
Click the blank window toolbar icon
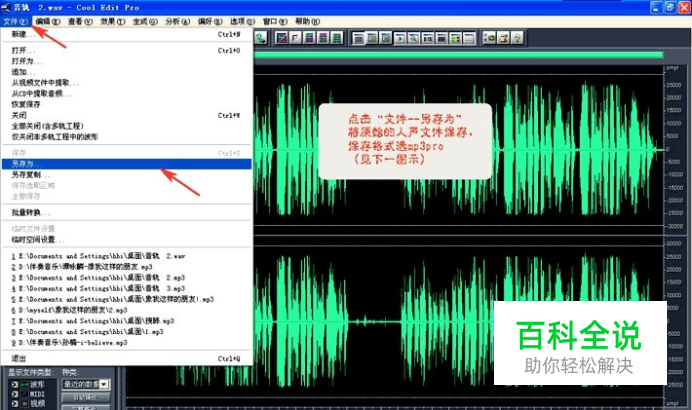pyautogui.click(x=469, y=38)
